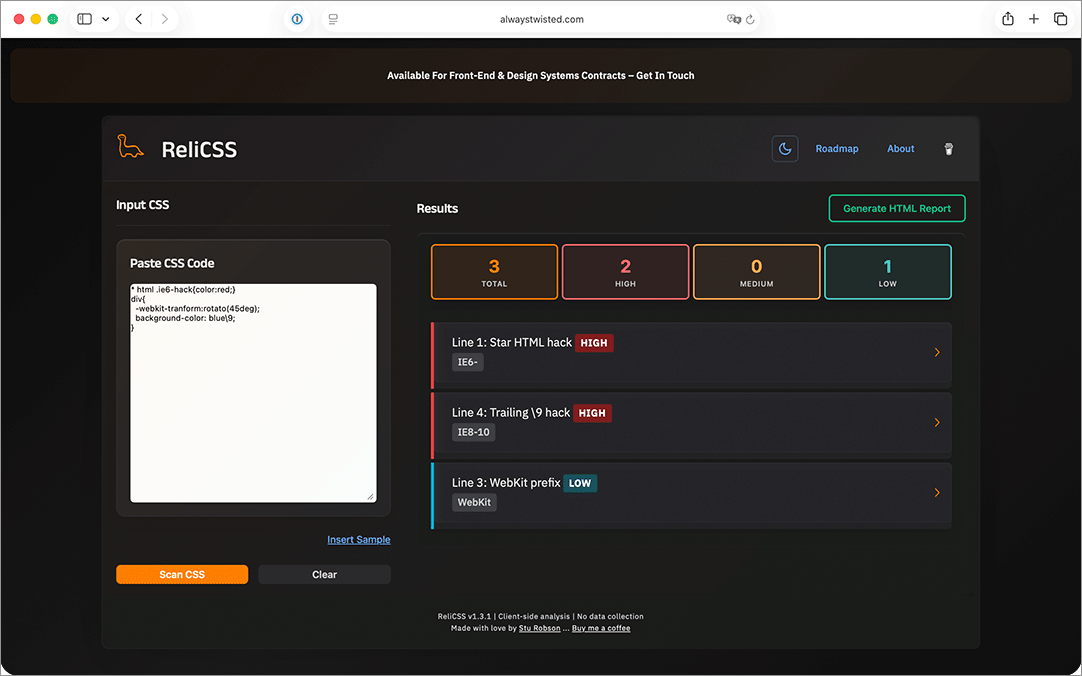The image size is (1082, 676).
Task: Open the sidebar options dropdown arrow
Action: (x=106, y=19)
